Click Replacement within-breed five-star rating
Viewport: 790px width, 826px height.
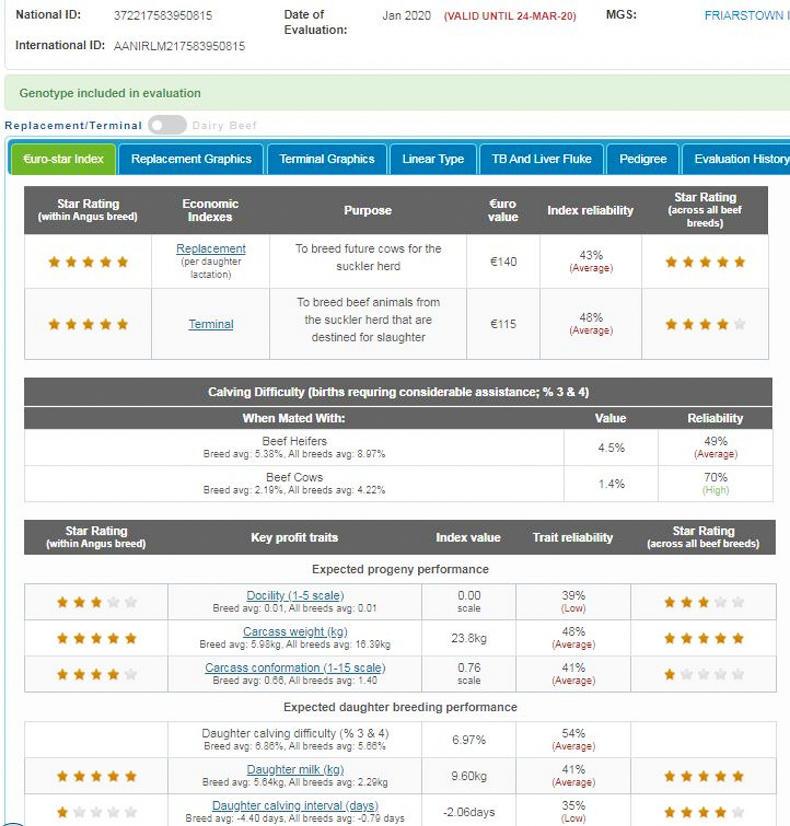[x=89, y=262]
